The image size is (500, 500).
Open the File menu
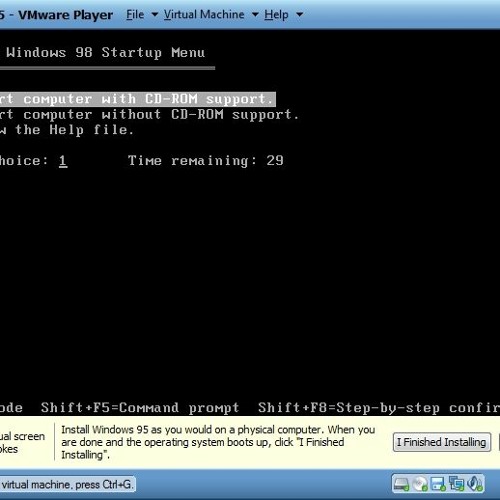pyautogui.click(x=135, y=15)
